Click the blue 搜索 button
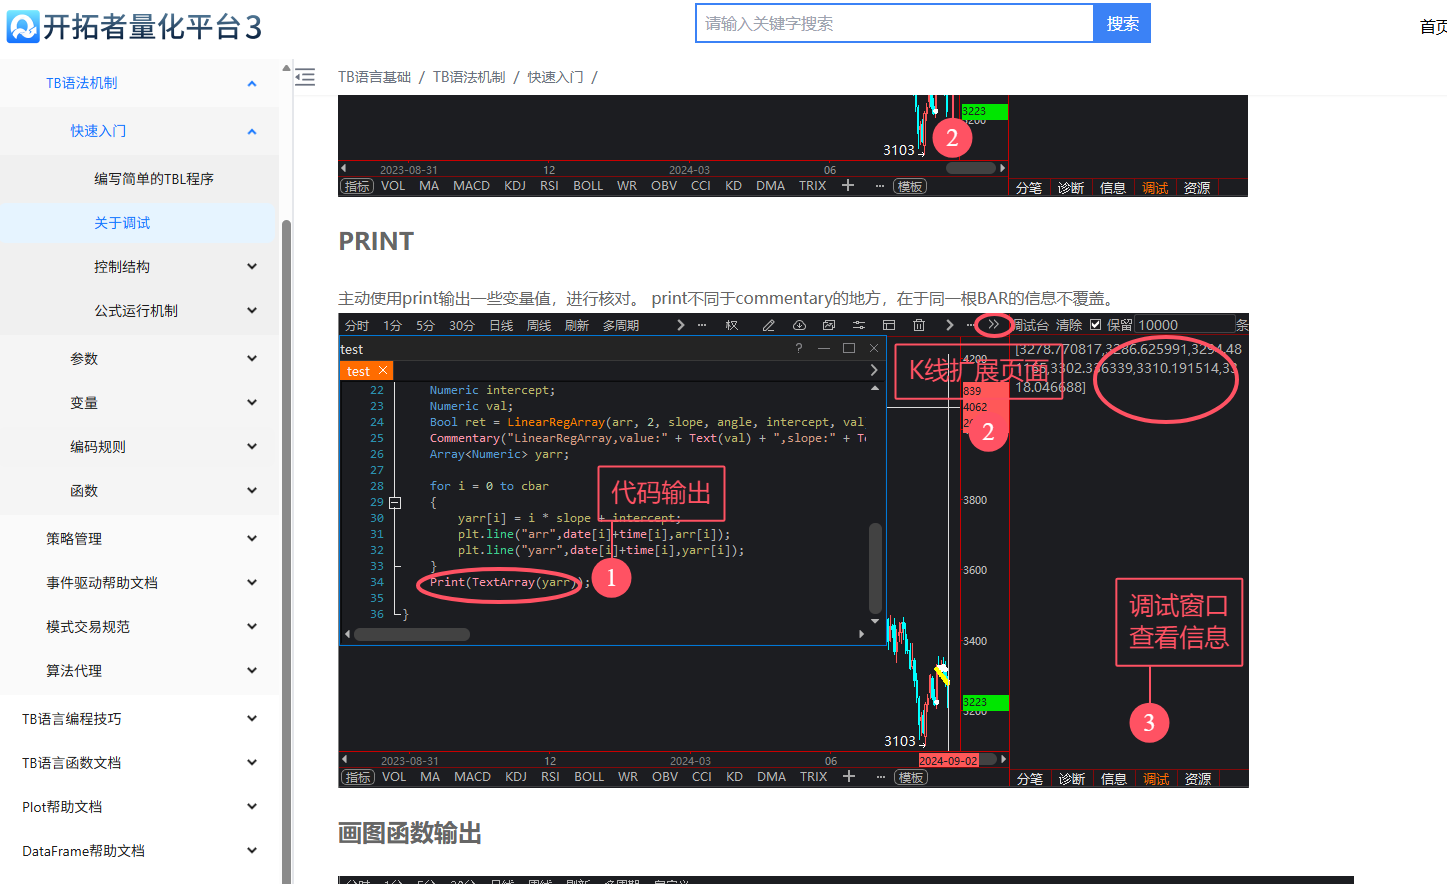 pos(1122,23)
